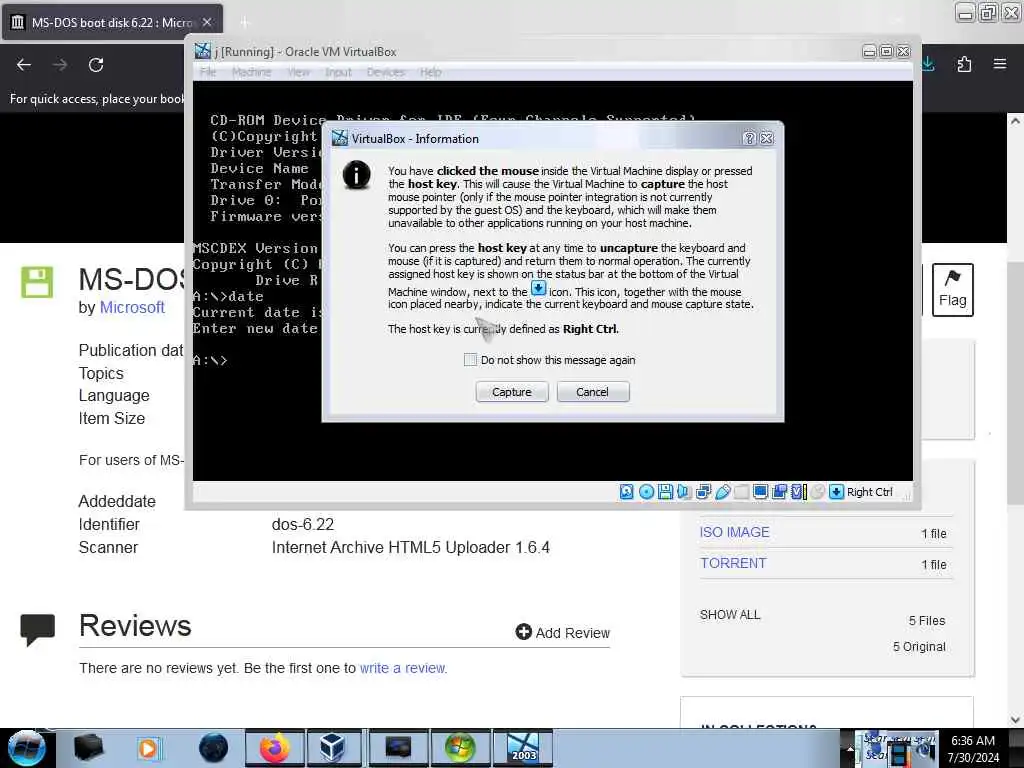Click the host key arrow icon beside Right Ctrl
1024x768 pixels.
tap(836, 492)
